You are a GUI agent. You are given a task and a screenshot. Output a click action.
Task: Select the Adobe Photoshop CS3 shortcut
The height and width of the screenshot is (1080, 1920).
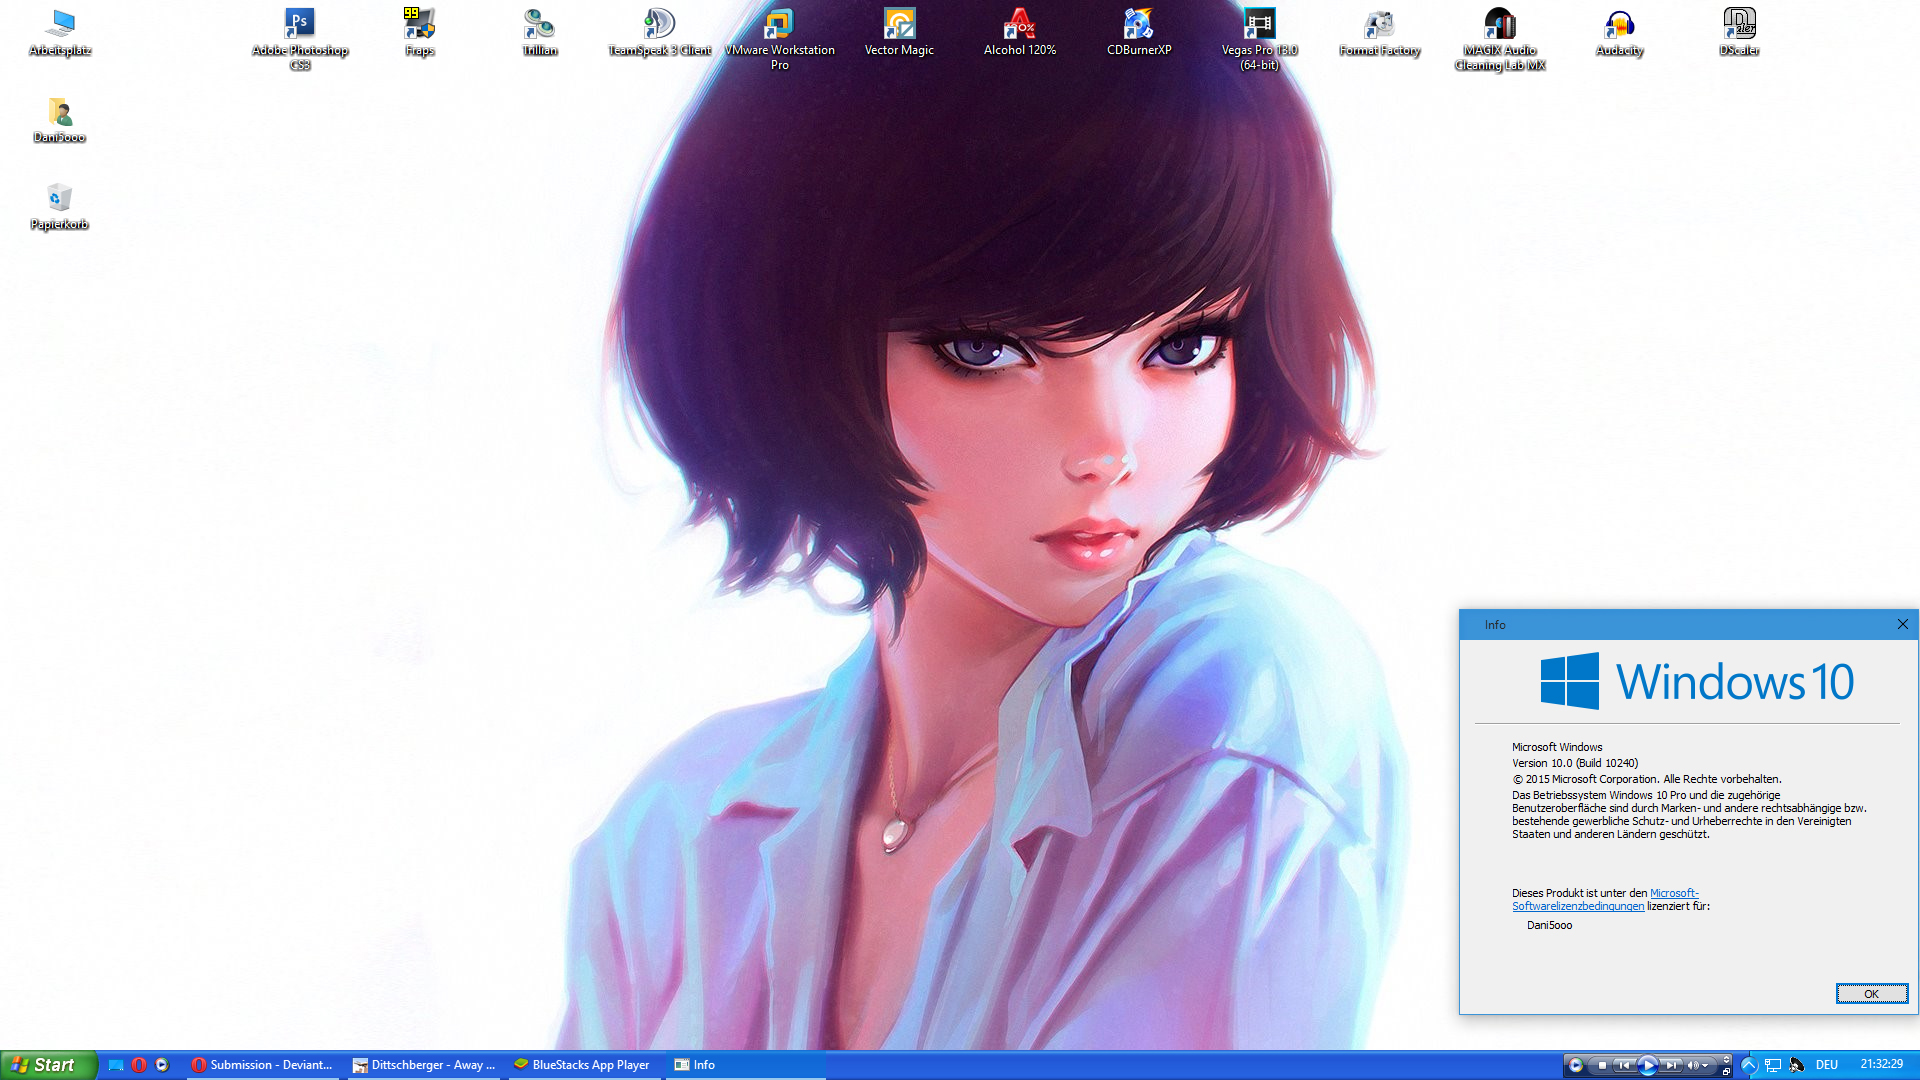click(300, 39)
